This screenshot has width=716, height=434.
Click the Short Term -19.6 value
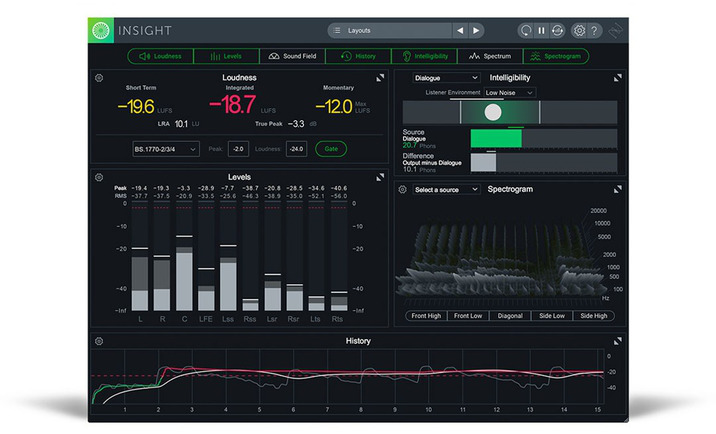point(136,107)
